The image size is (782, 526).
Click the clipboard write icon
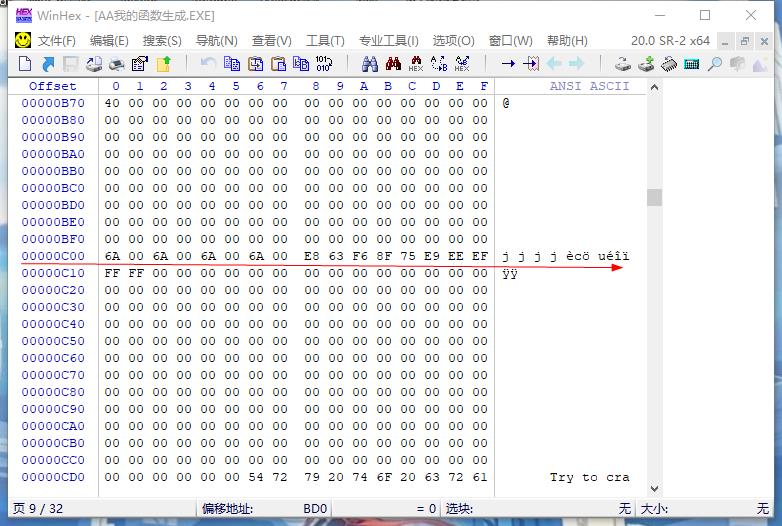tap(255, 64)
